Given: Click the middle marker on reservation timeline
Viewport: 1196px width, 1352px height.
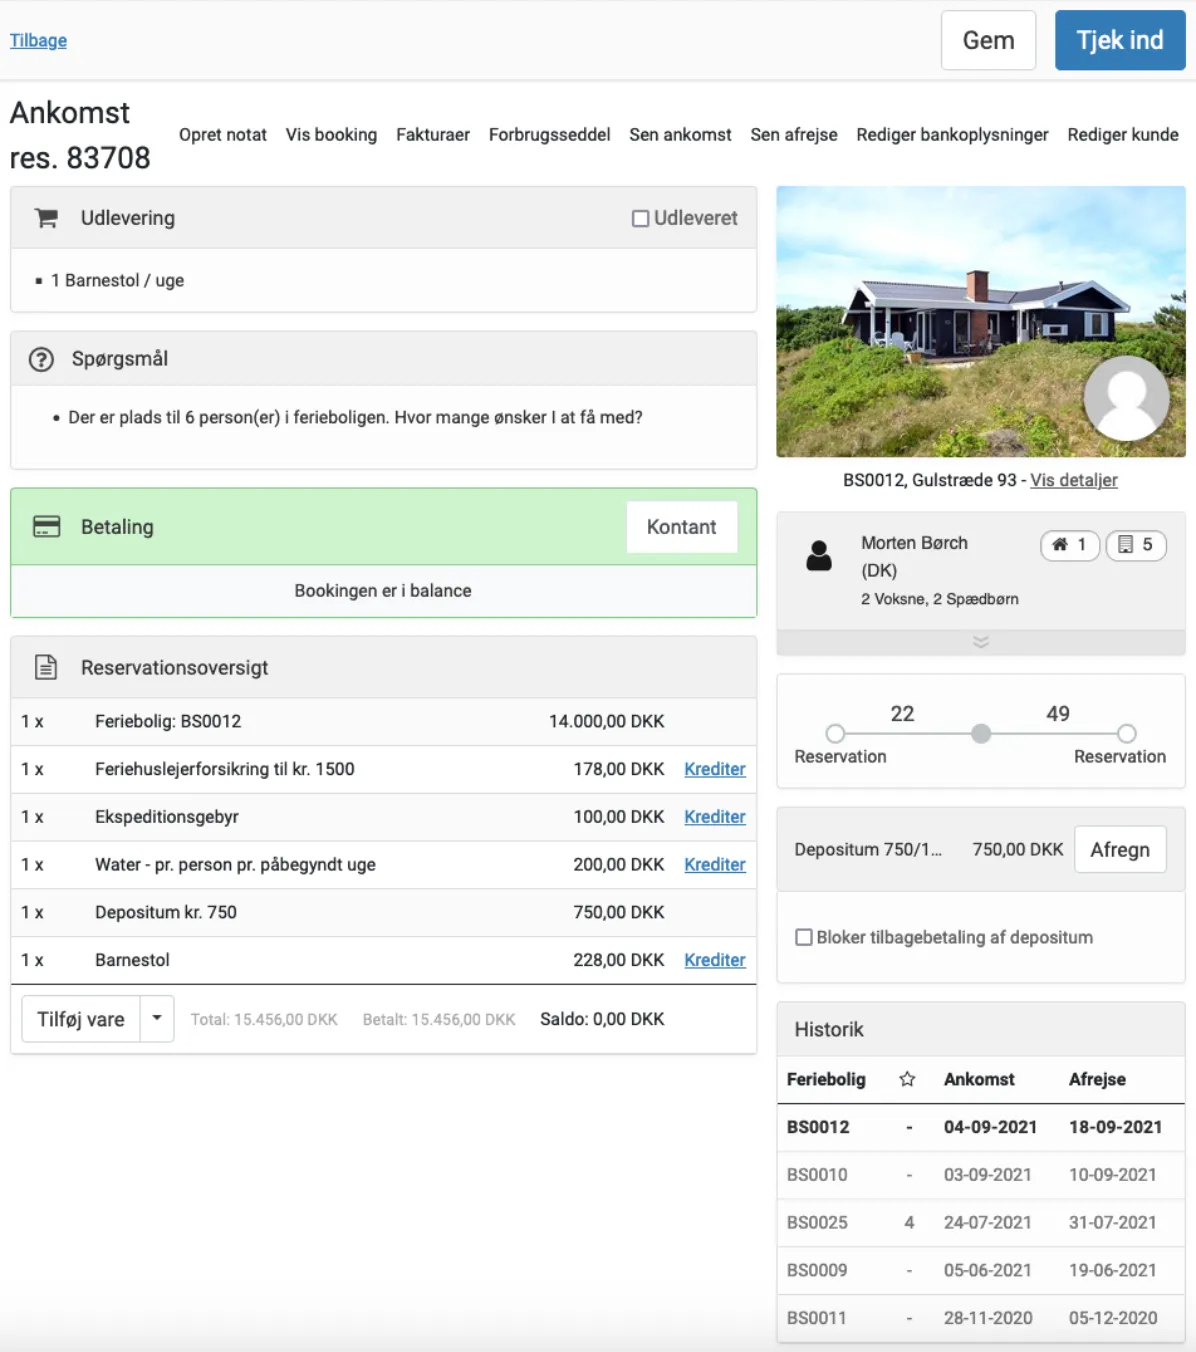Looking at the screenshot, I should [981, 734].
